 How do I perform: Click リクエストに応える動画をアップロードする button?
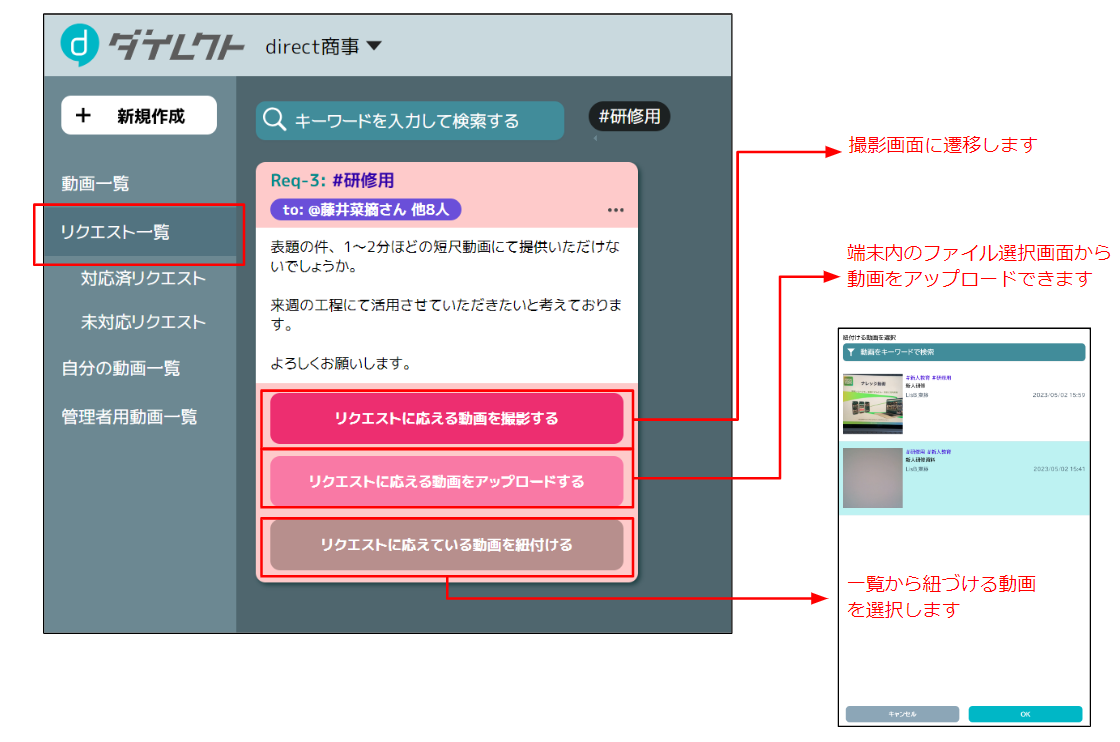[446, 481]
